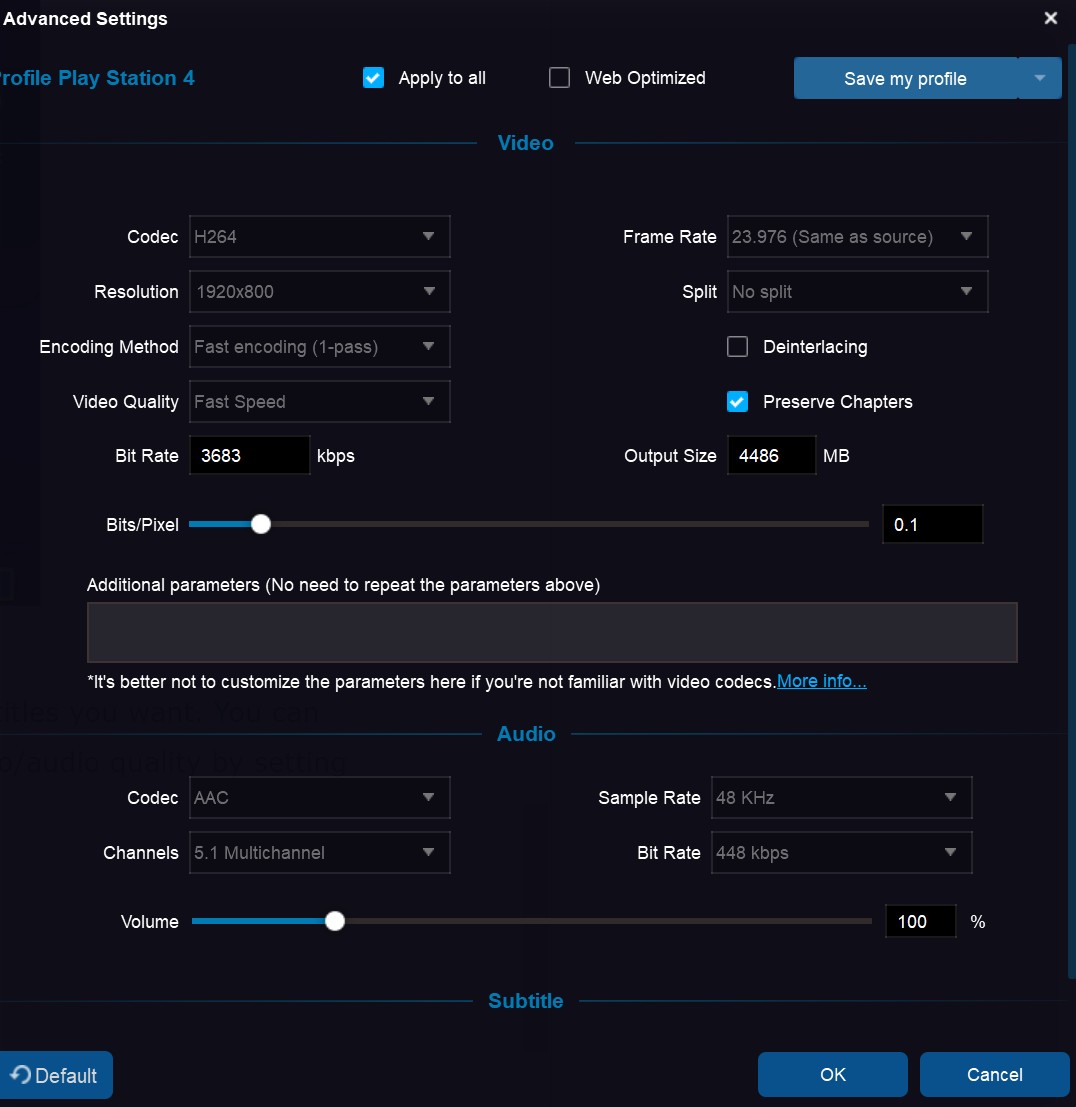This screenshot has width=1076, height=1107.
Task: Close the Advanced Settings dialog
Action: click(1051, 18)
